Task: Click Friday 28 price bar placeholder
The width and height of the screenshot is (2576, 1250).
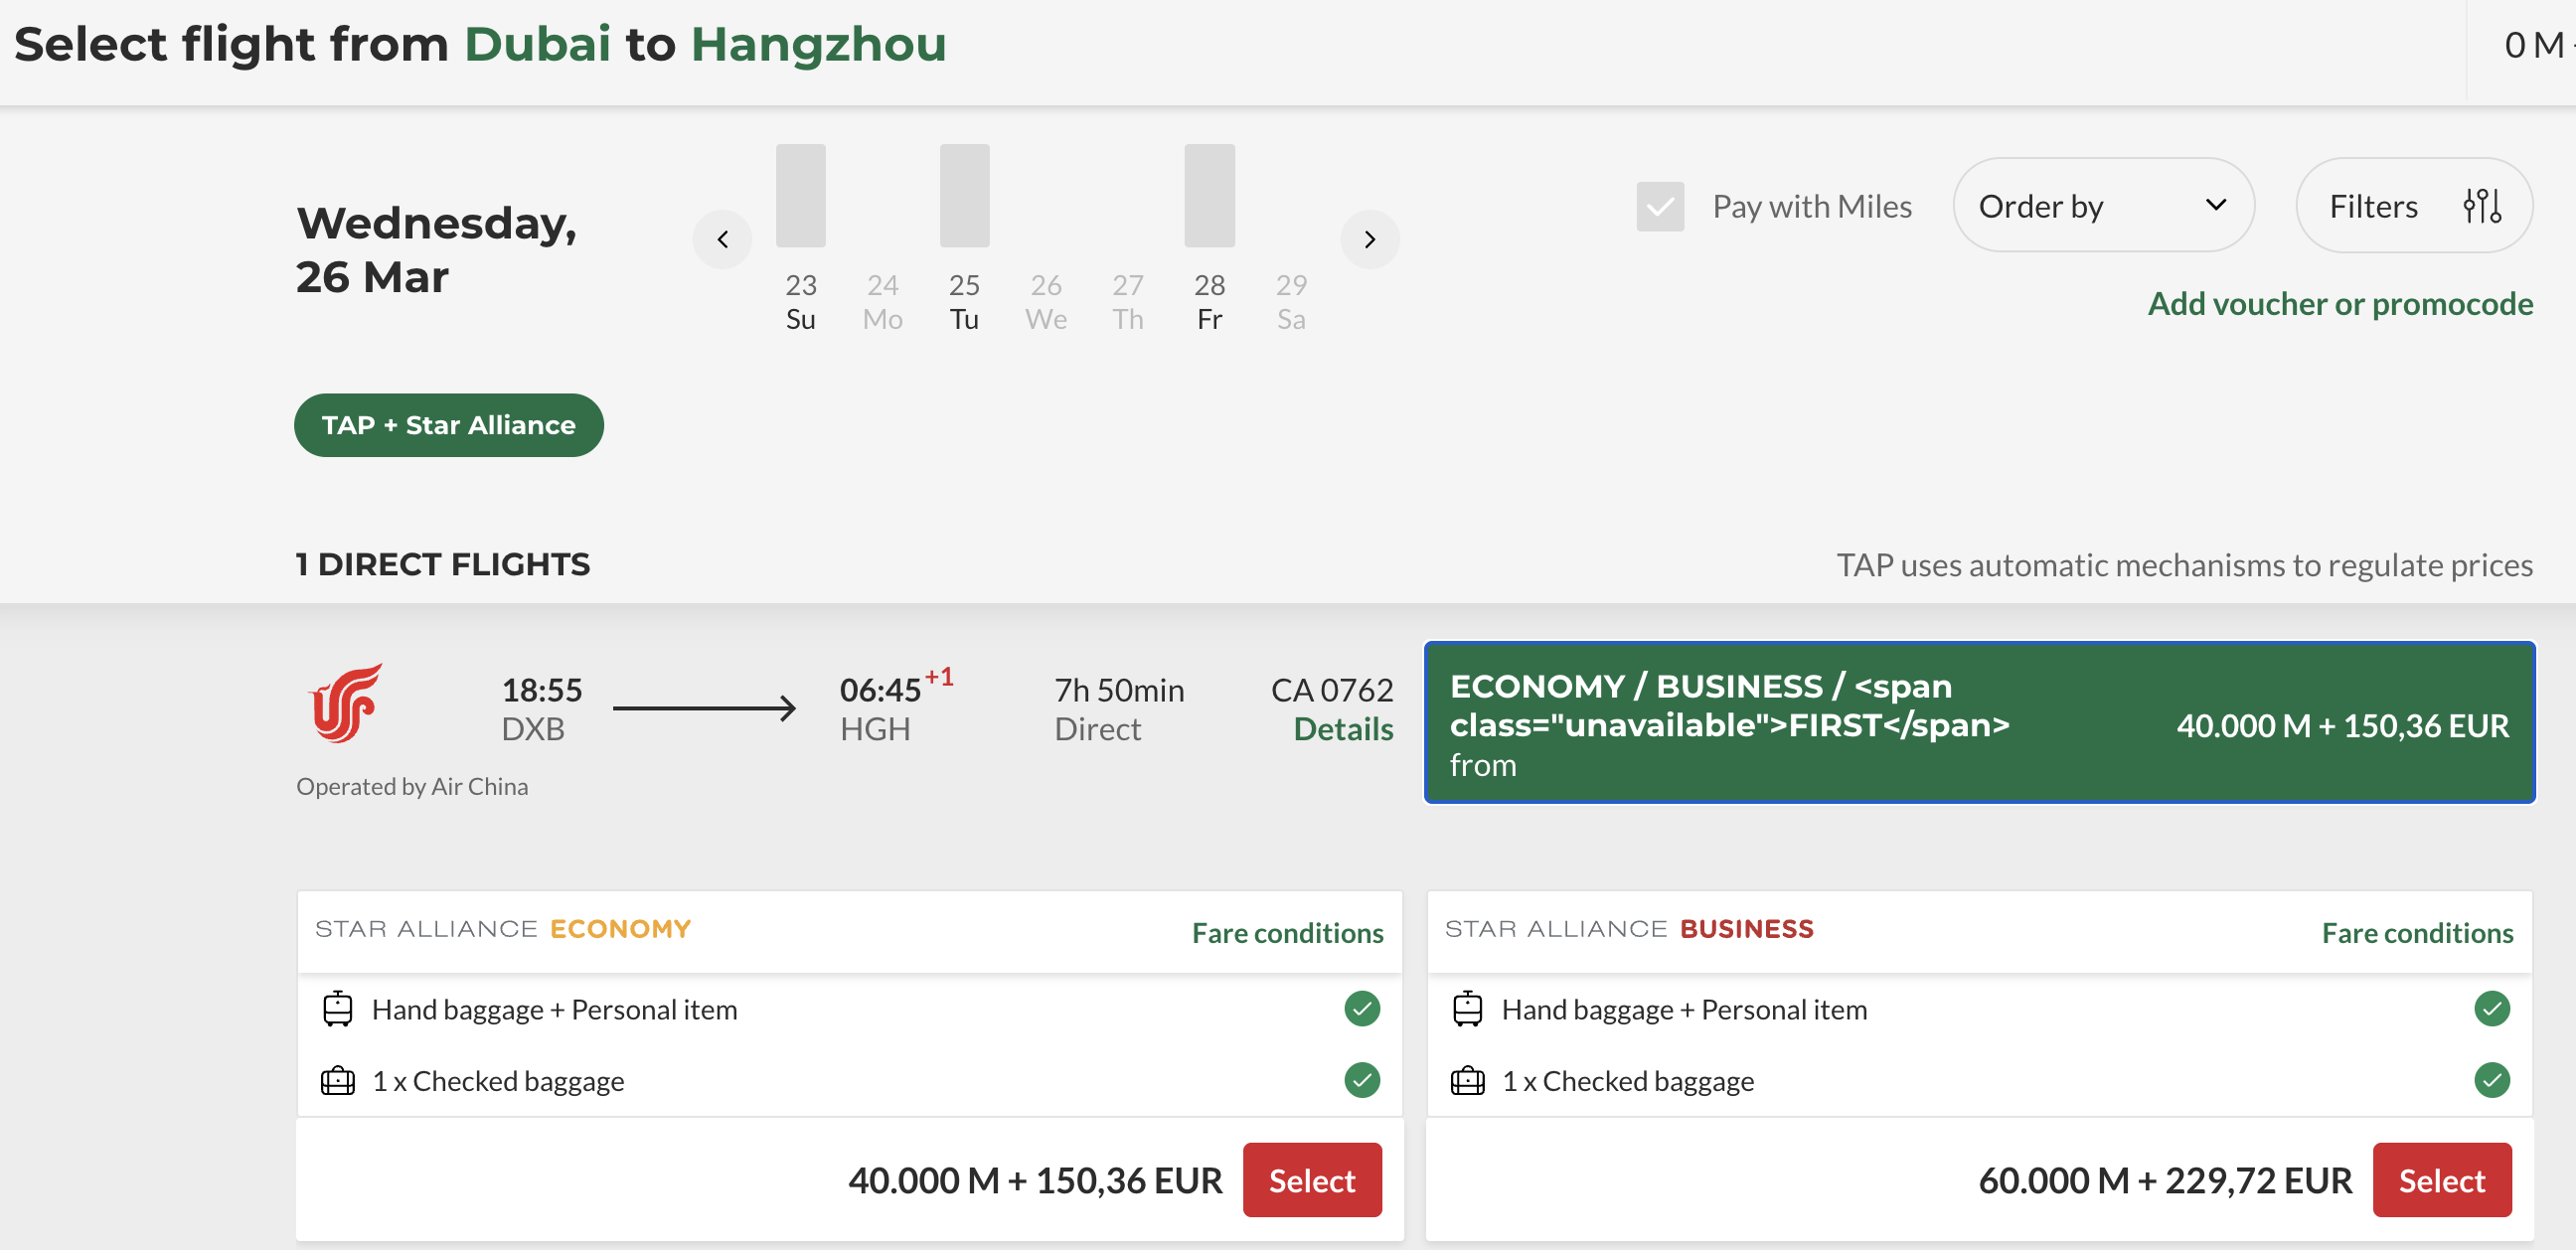Action: coord(1209,195)
